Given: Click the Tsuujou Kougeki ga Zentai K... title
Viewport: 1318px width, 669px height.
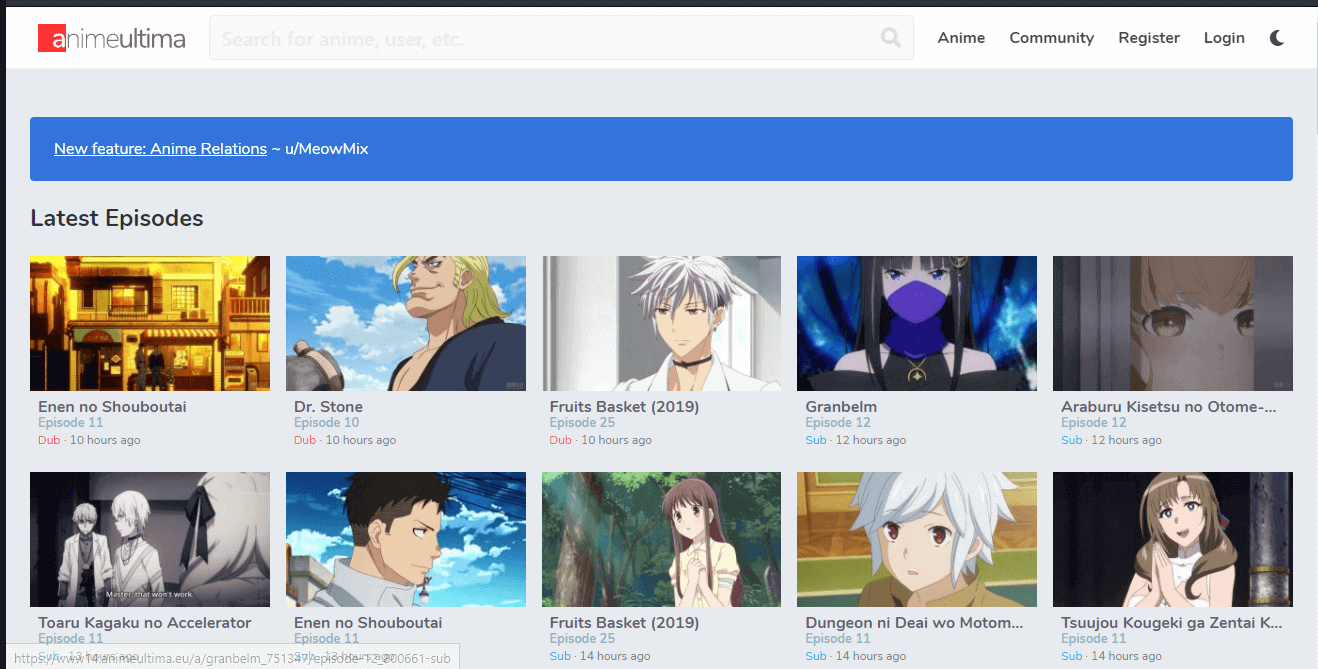Looking at the screenshot, I should click(x=1171, y=623).
